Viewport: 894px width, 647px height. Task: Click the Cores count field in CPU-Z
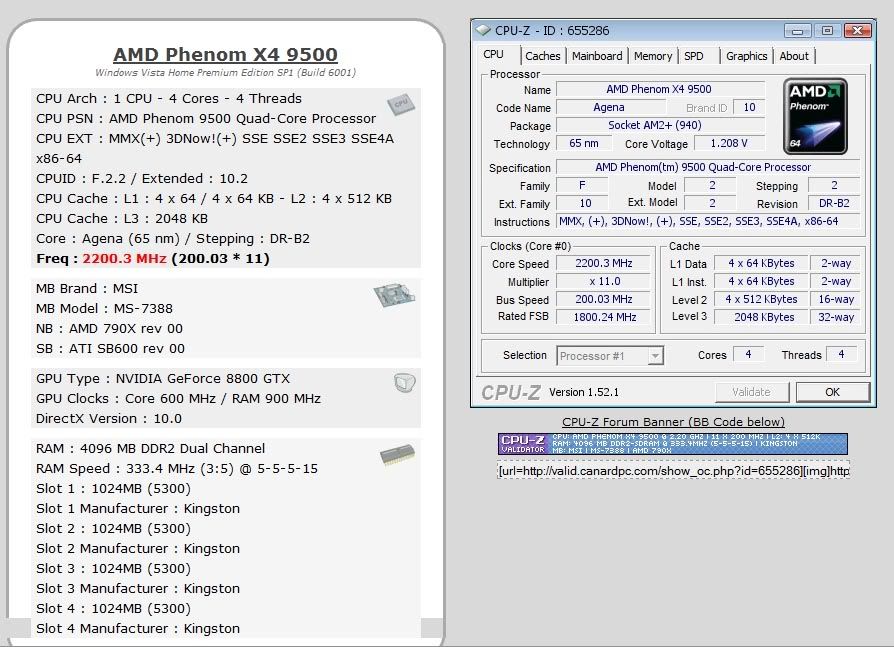pyautogui.click(x=749, y=354)
